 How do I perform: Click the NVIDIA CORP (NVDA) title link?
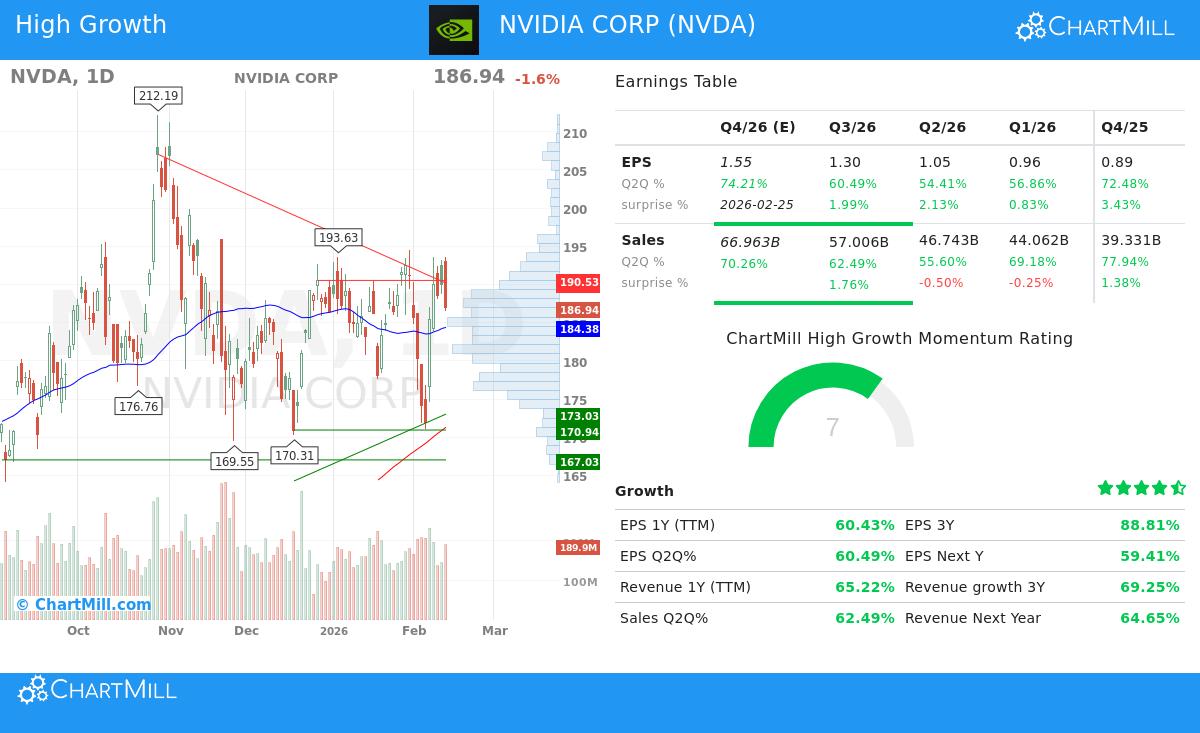627,27
